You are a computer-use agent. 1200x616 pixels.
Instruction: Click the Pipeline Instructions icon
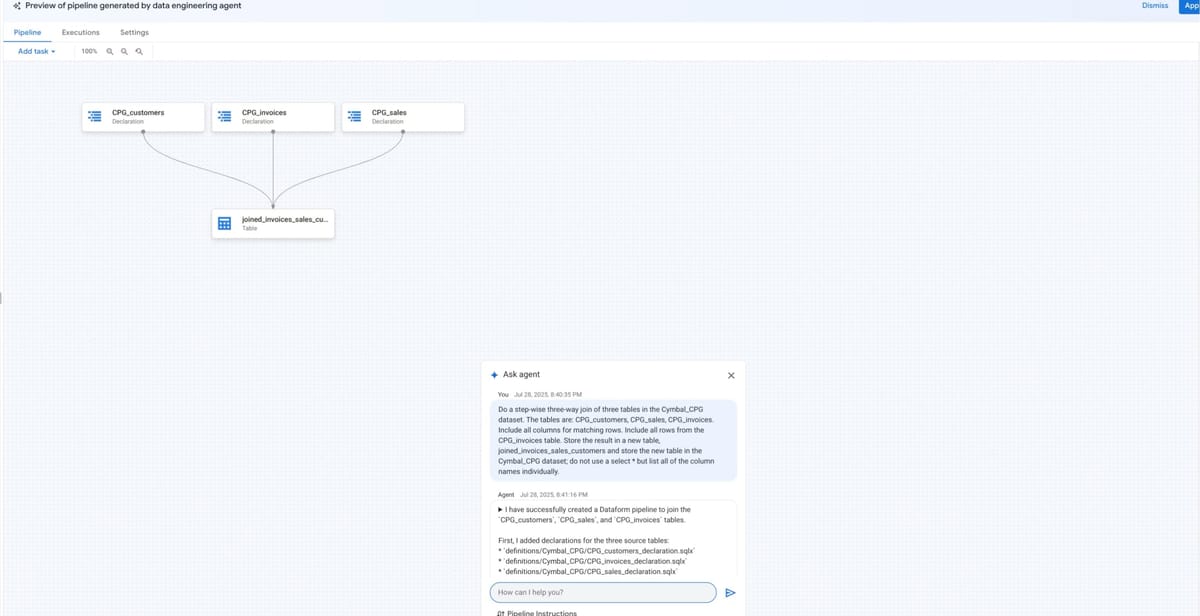501,613
